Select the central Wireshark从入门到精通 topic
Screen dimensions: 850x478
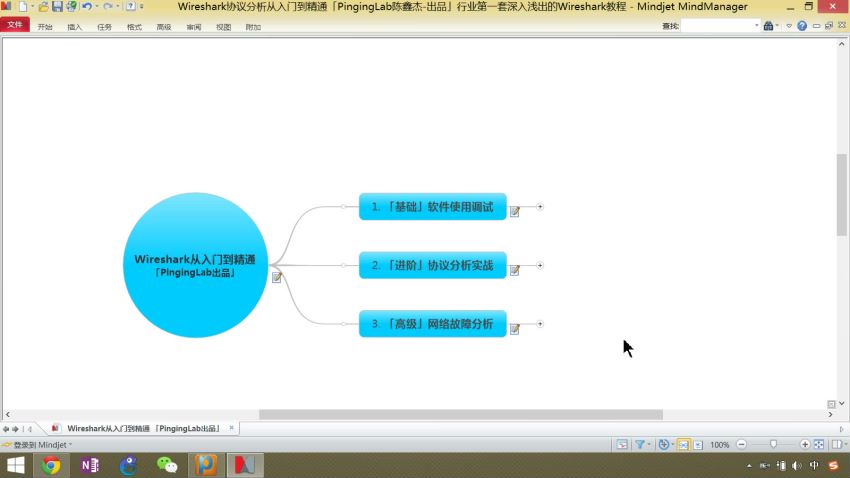(195, 265)
